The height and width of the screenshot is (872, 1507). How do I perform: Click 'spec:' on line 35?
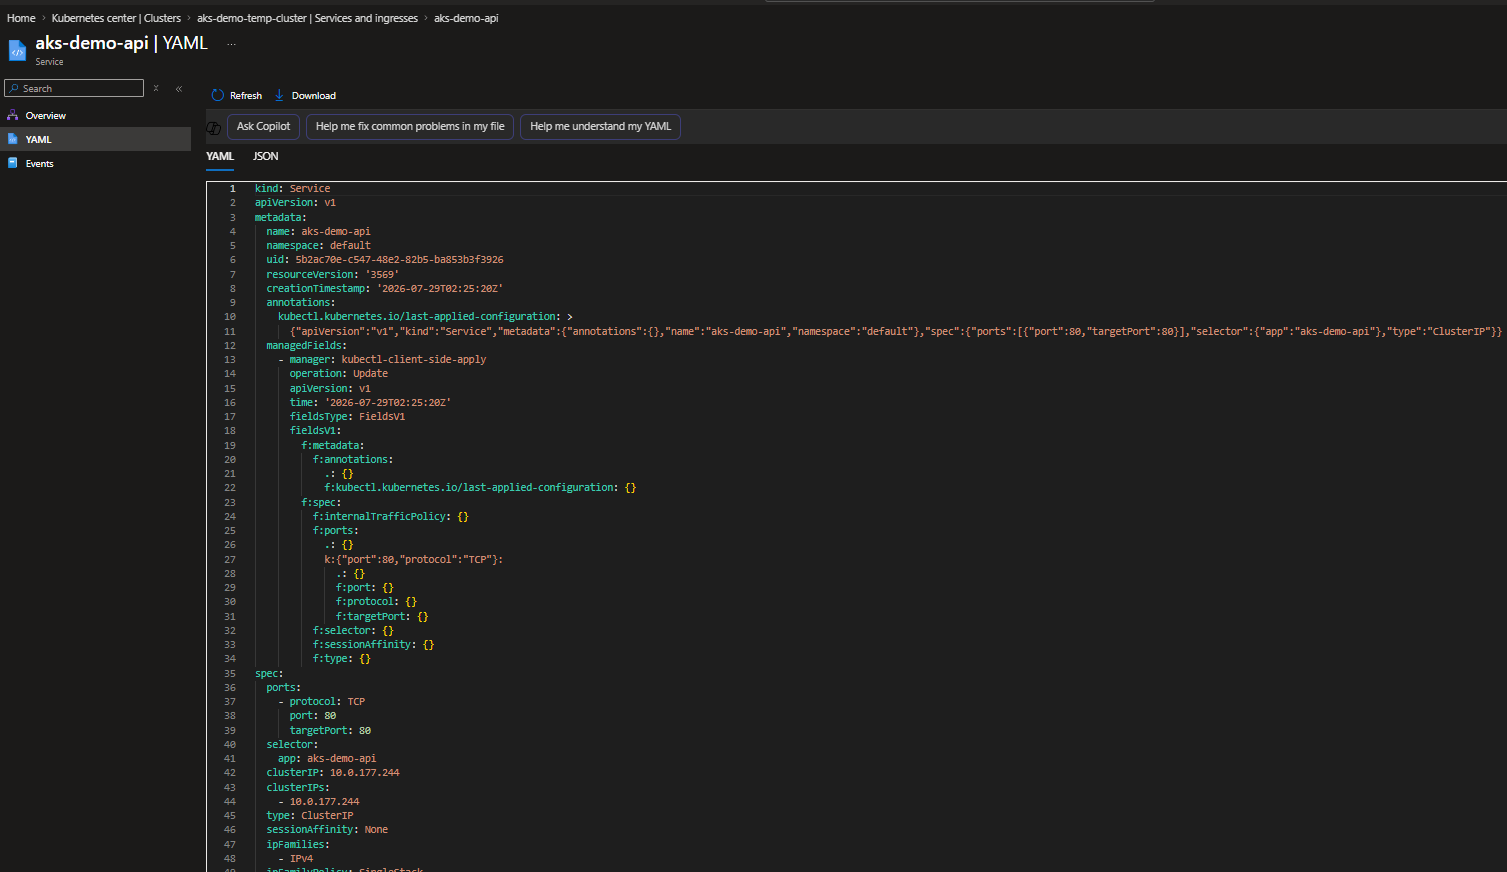[x=269, y=673]
